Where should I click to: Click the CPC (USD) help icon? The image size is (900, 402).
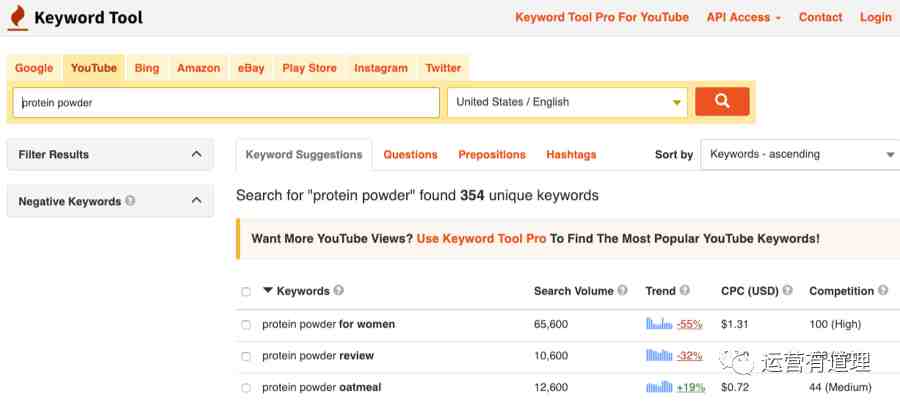[x=788, y=291]
